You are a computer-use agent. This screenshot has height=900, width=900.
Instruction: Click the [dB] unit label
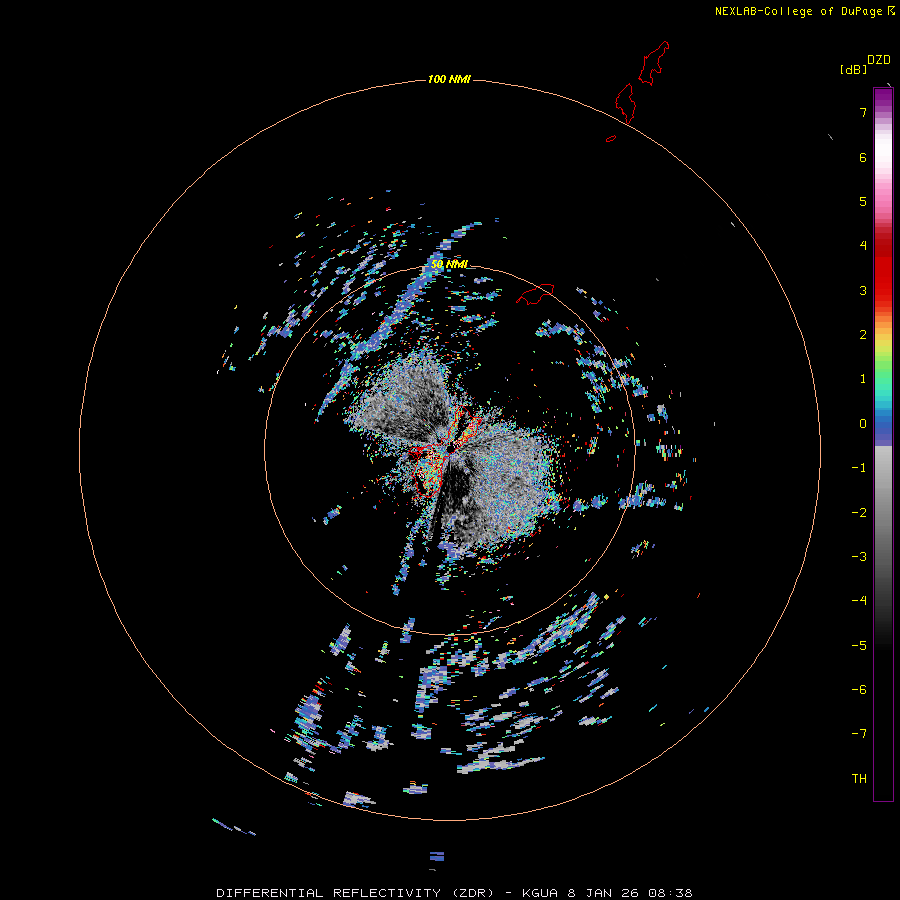point(854,69)
